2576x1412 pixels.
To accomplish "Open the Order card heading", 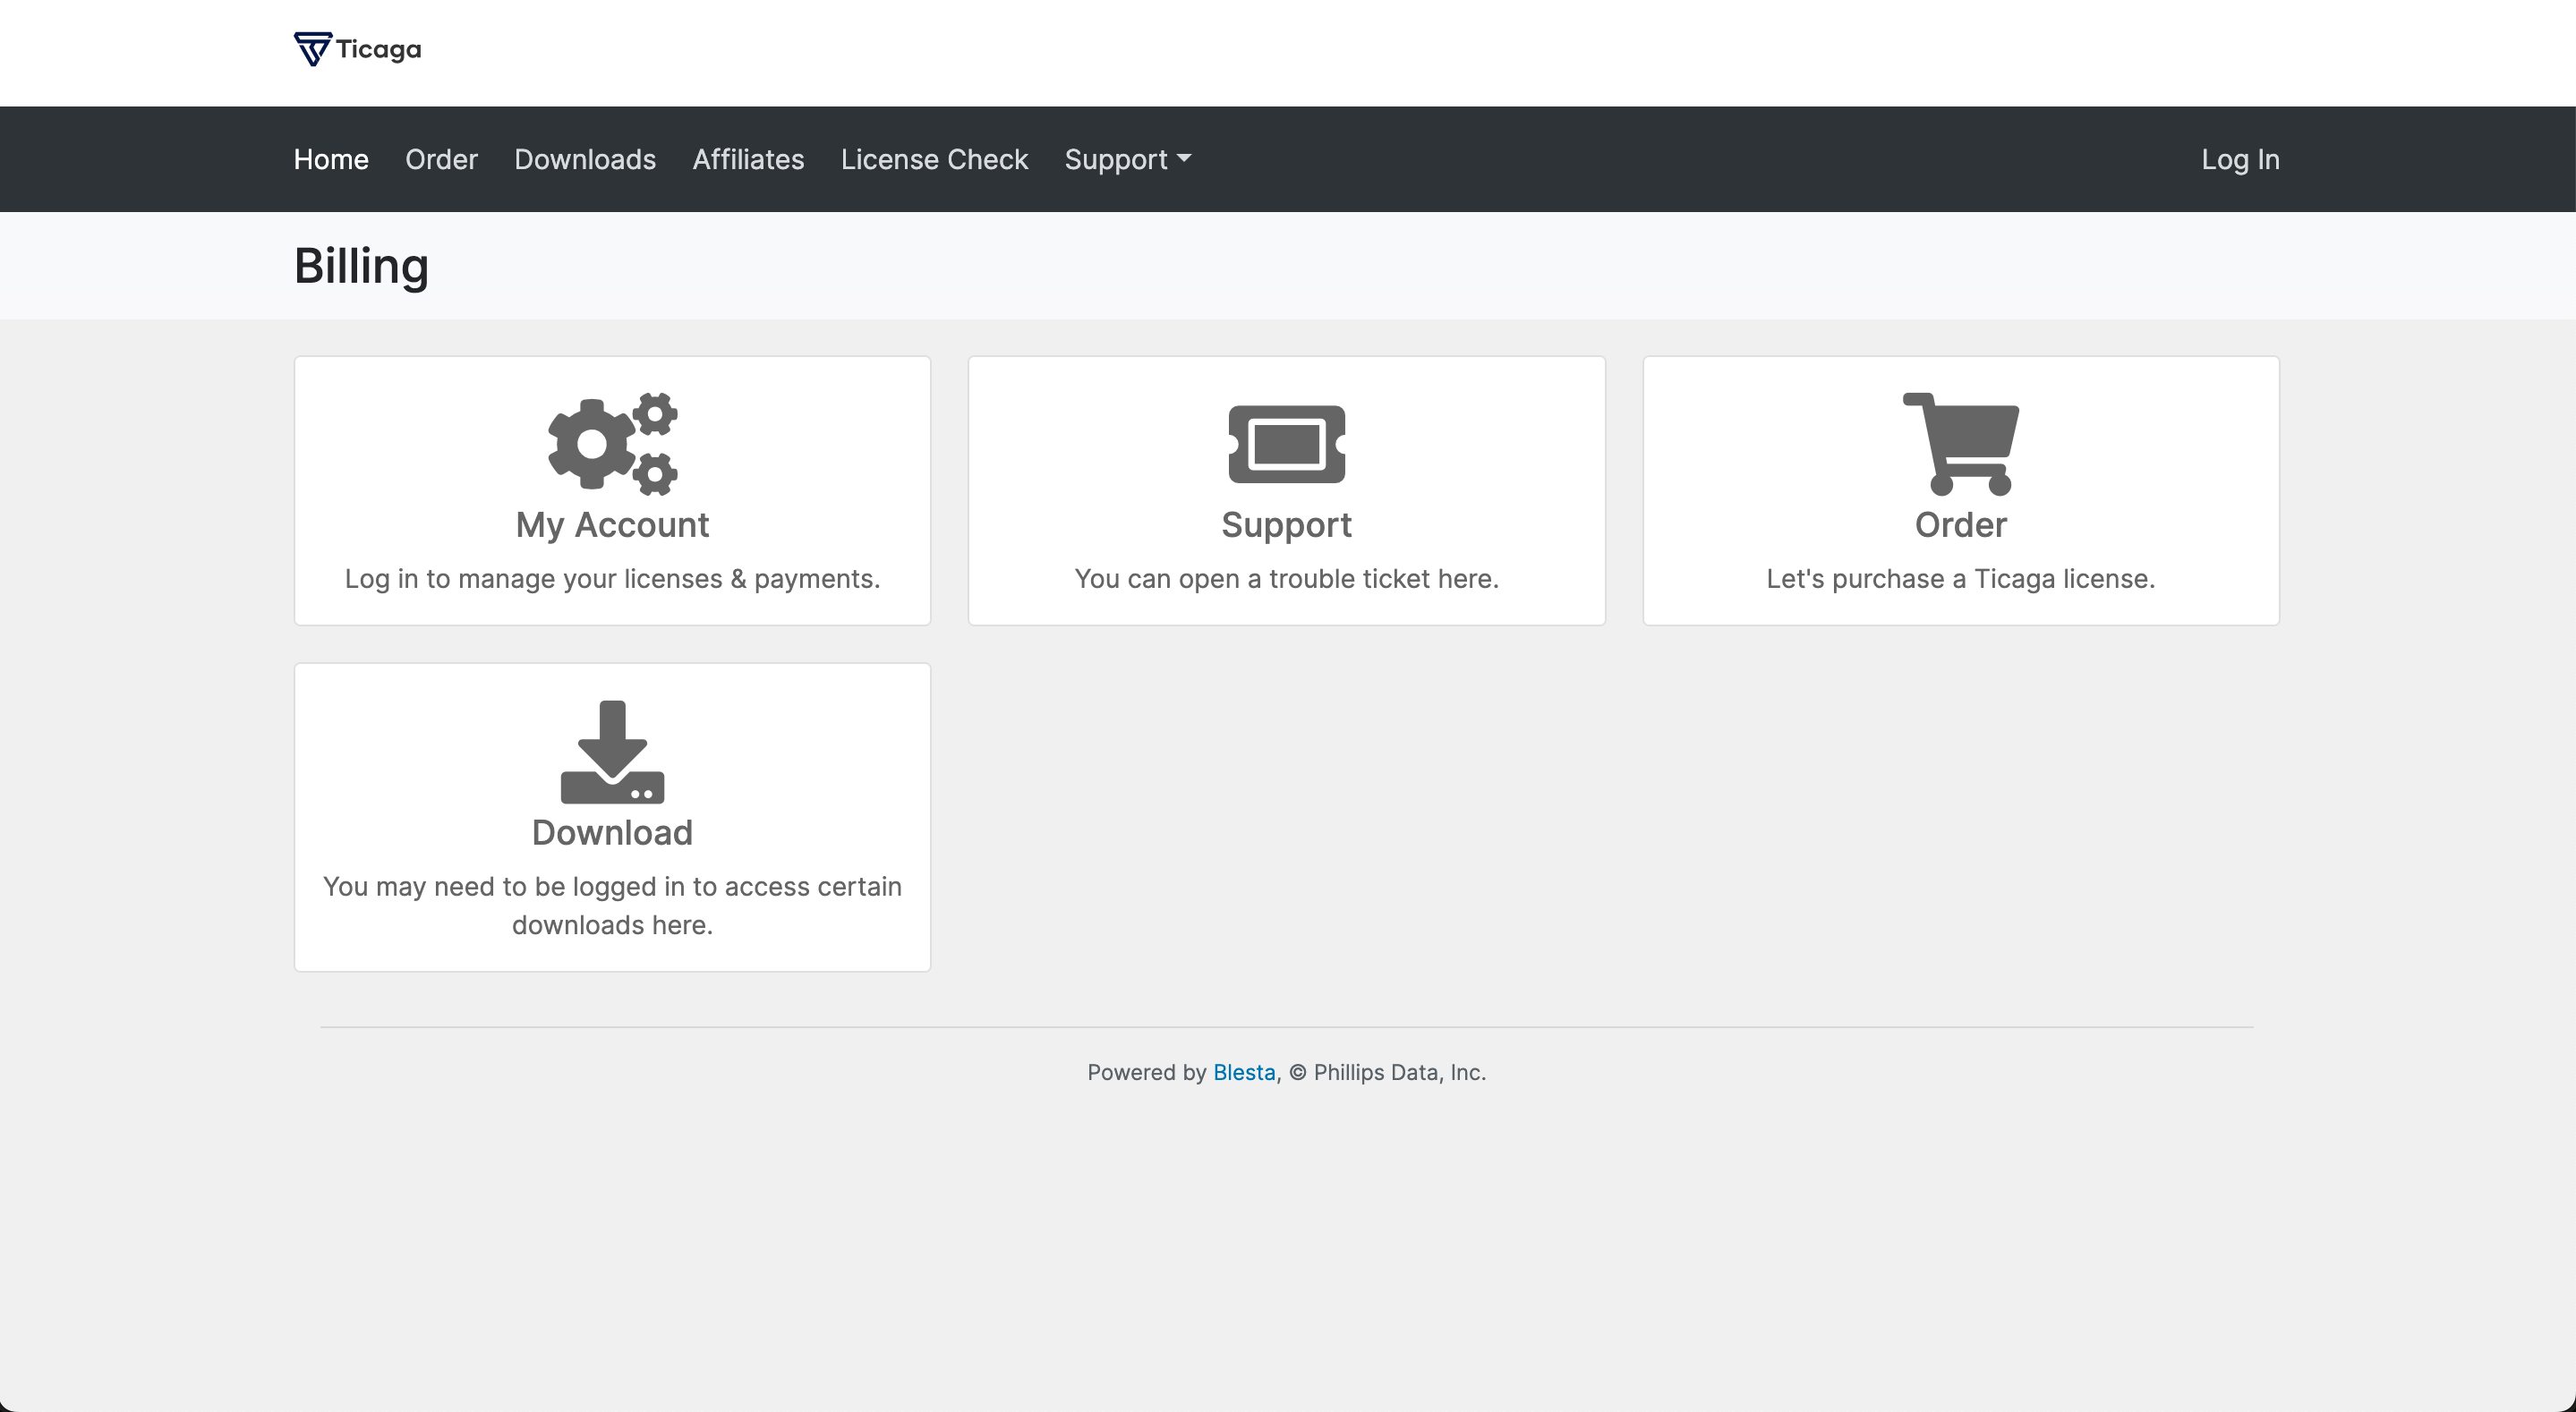I will pos(1960,525).
